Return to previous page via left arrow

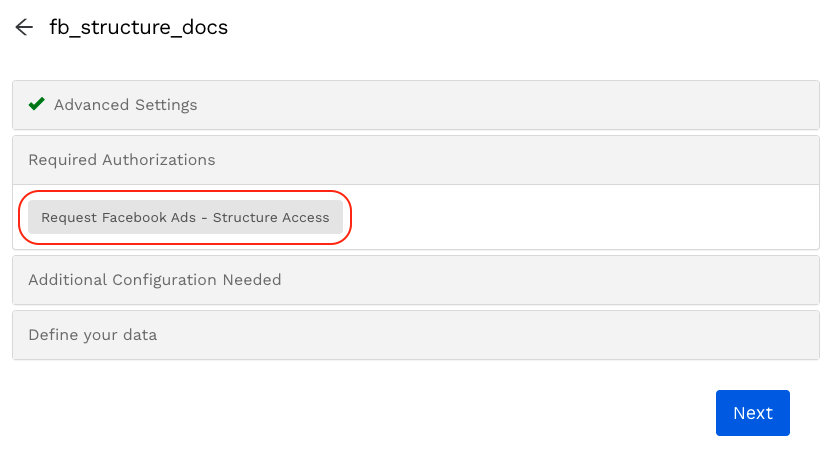(24, 28)
